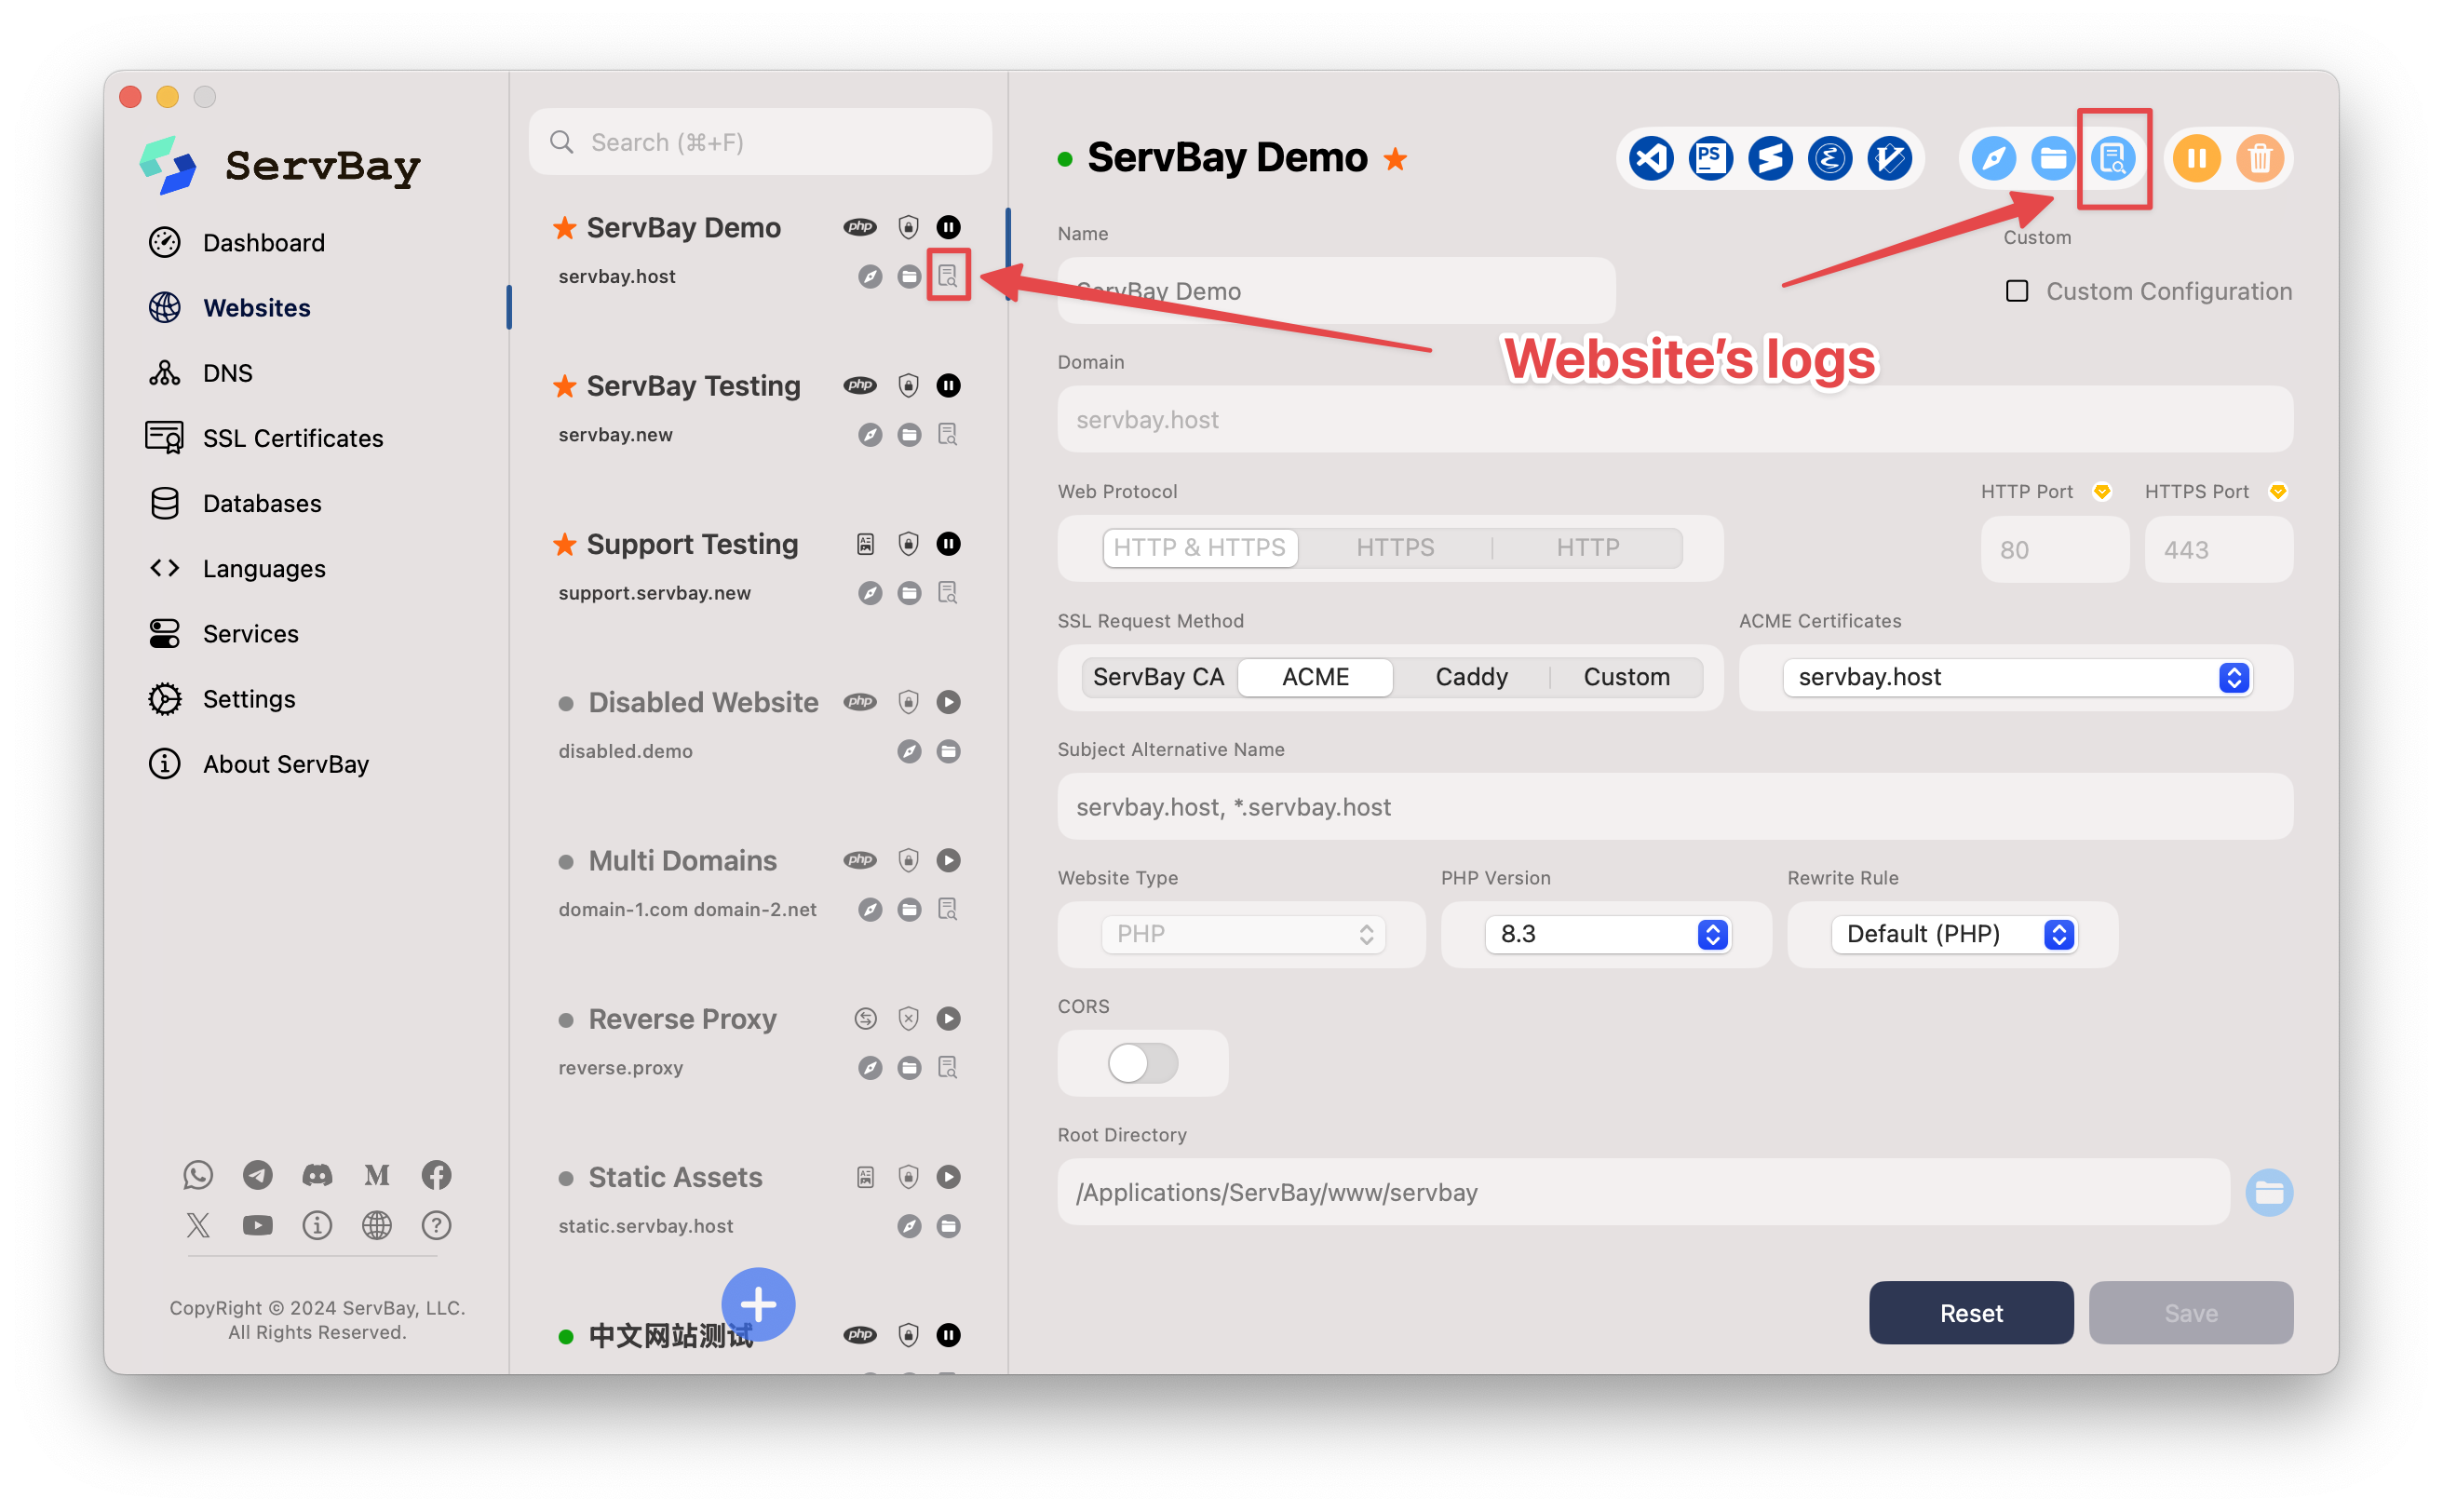Click the add new website button
2443x1512 pixels.
(757, 1306)
